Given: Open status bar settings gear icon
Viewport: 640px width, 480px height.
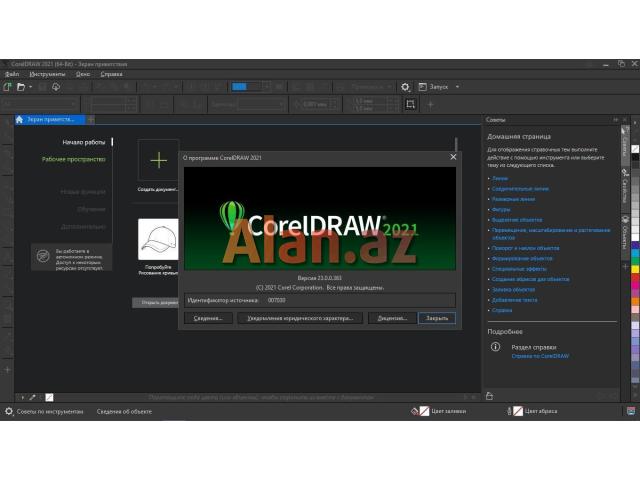Looking at the screenshot, I should point(9,411).
